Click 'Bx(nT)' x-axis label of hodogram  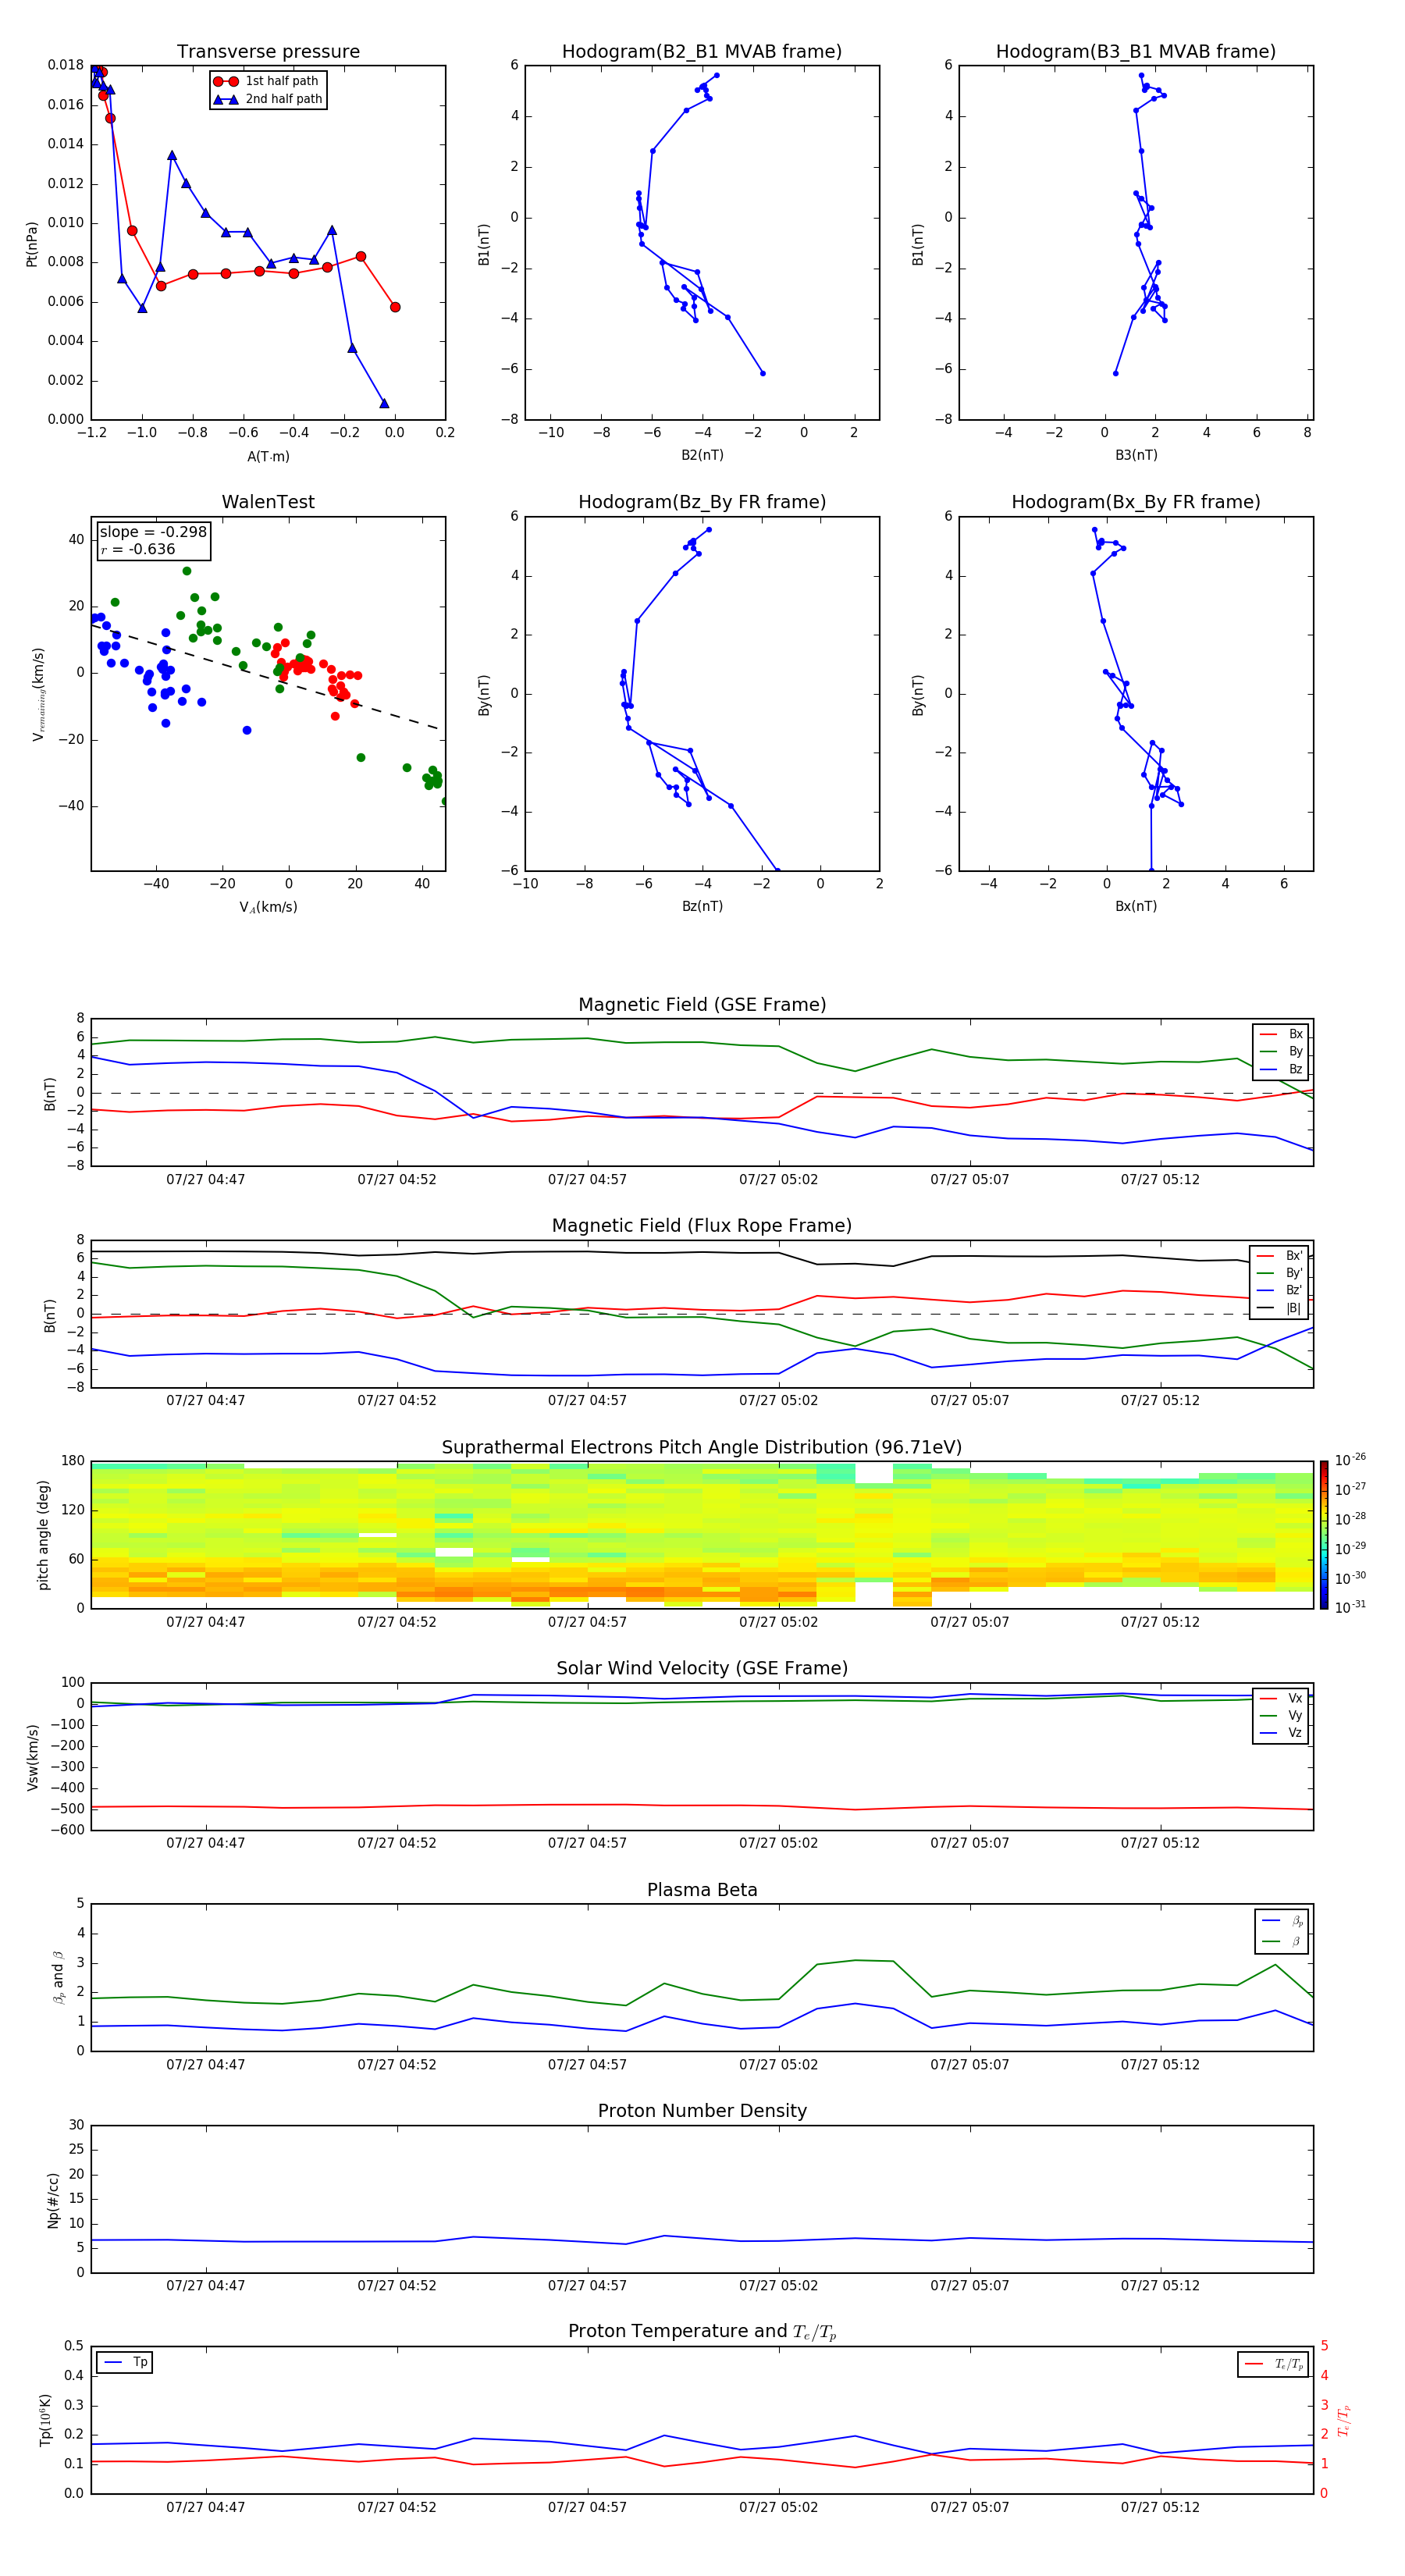1136,906
